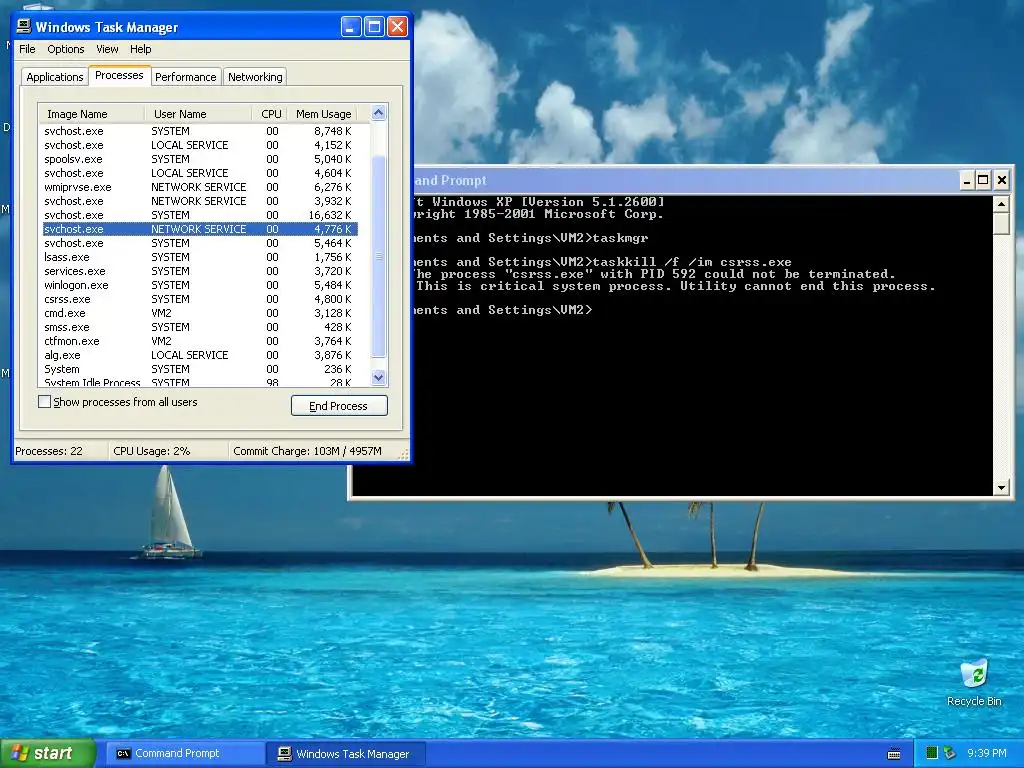The image size is (1024, 768).
Task: Select the System process row
Action: pyautogui.click(x=200, y=369)
